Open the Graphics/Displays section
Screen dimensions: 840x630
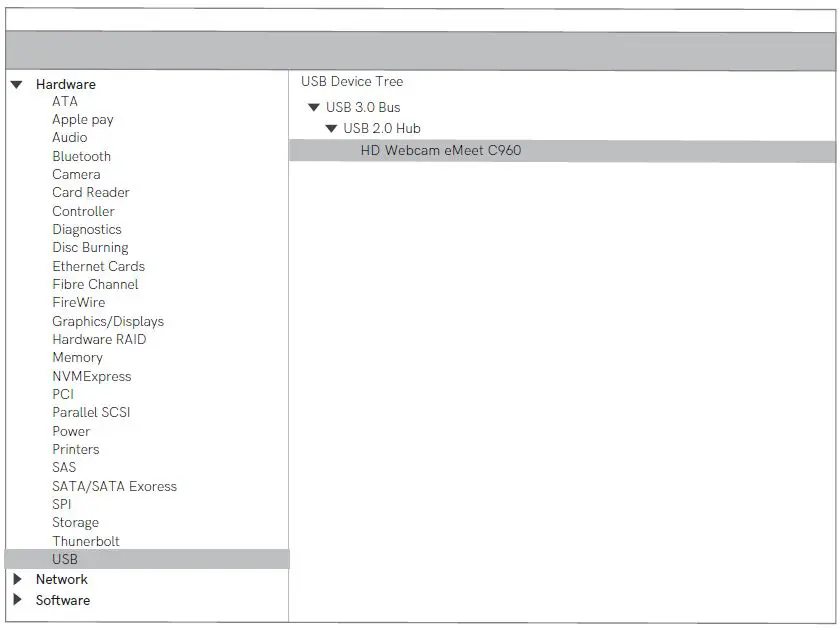point(108,321)
